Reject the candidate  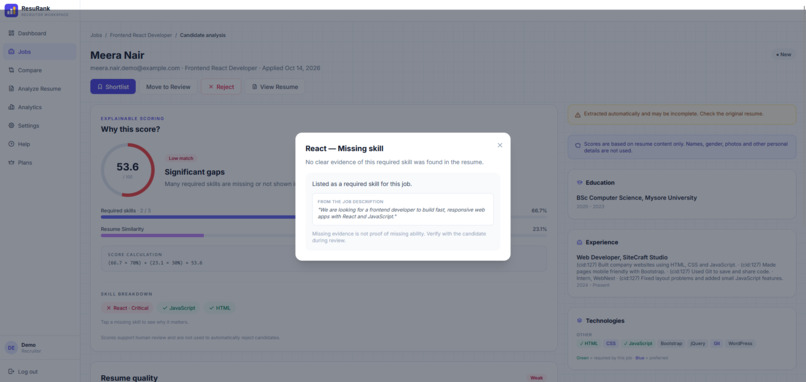click(x=221, y=87)
